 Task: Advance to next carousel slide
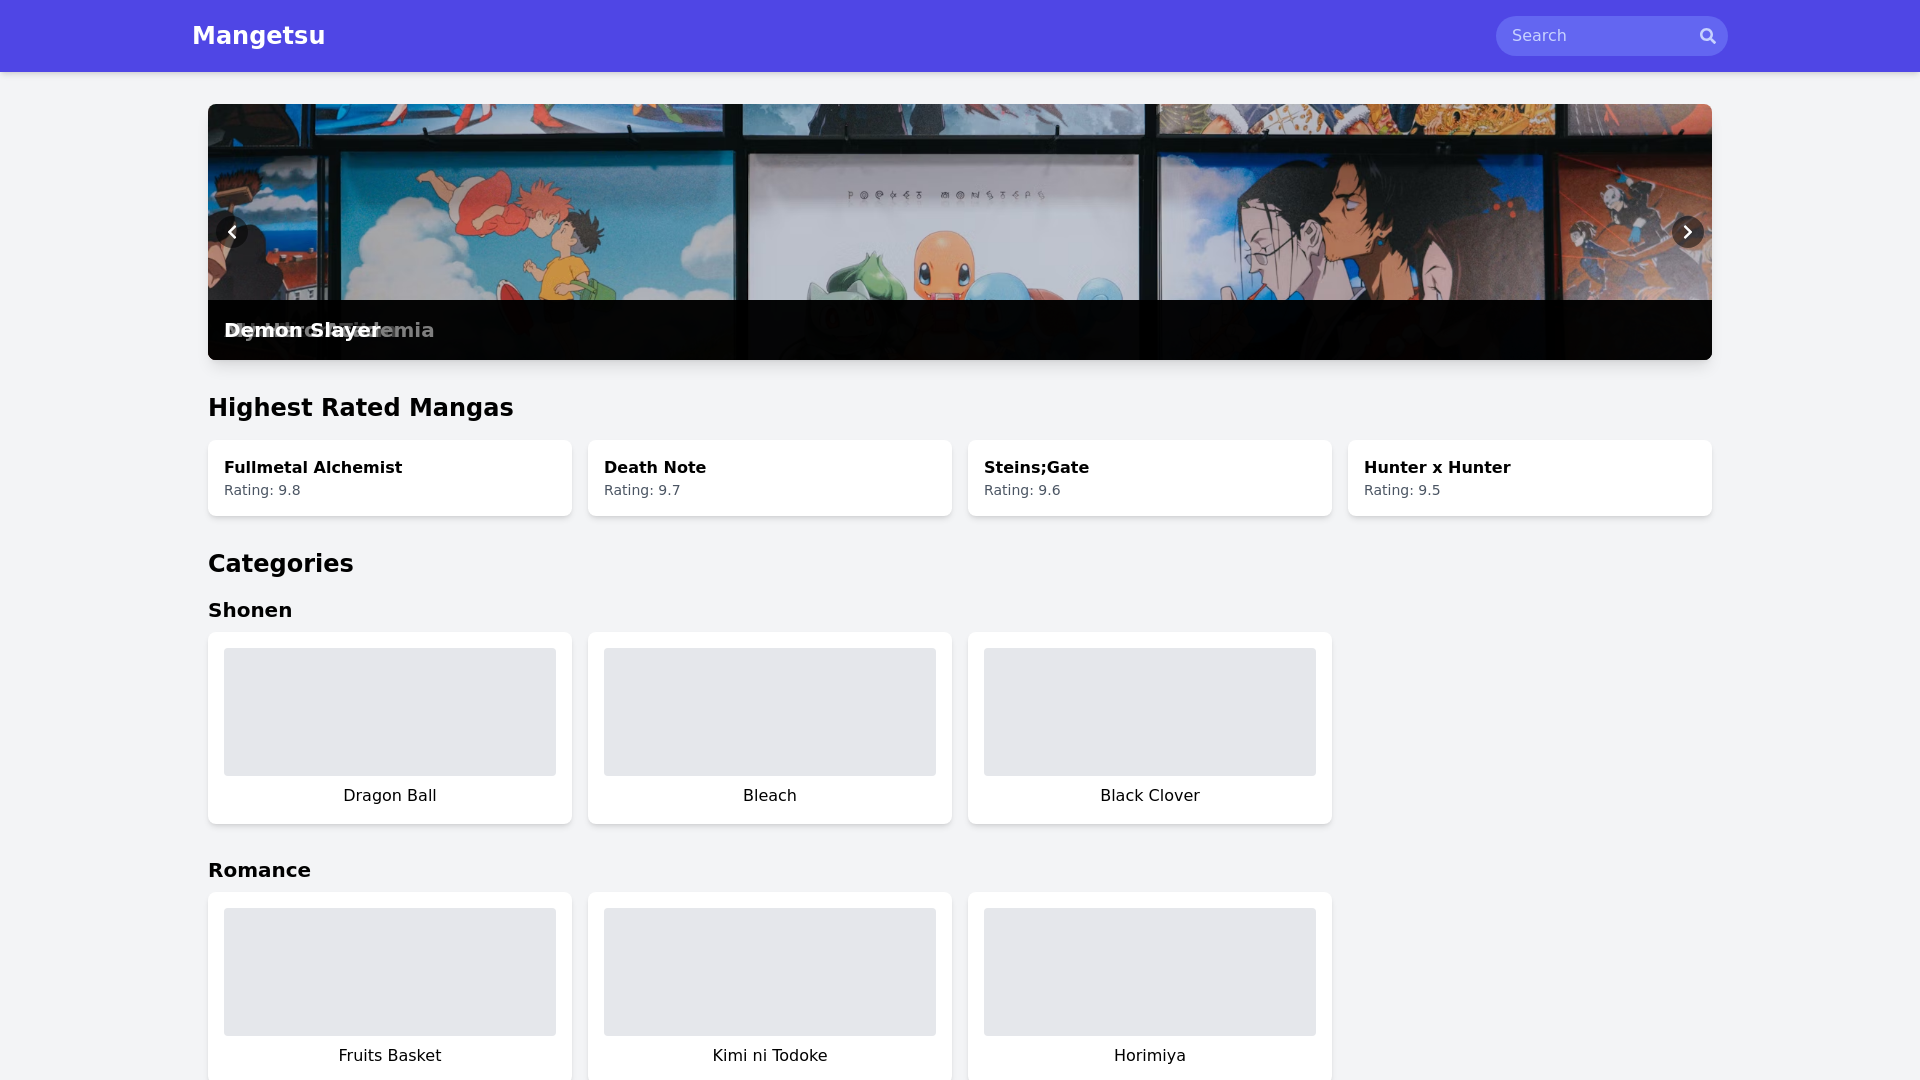point(1687,232)
